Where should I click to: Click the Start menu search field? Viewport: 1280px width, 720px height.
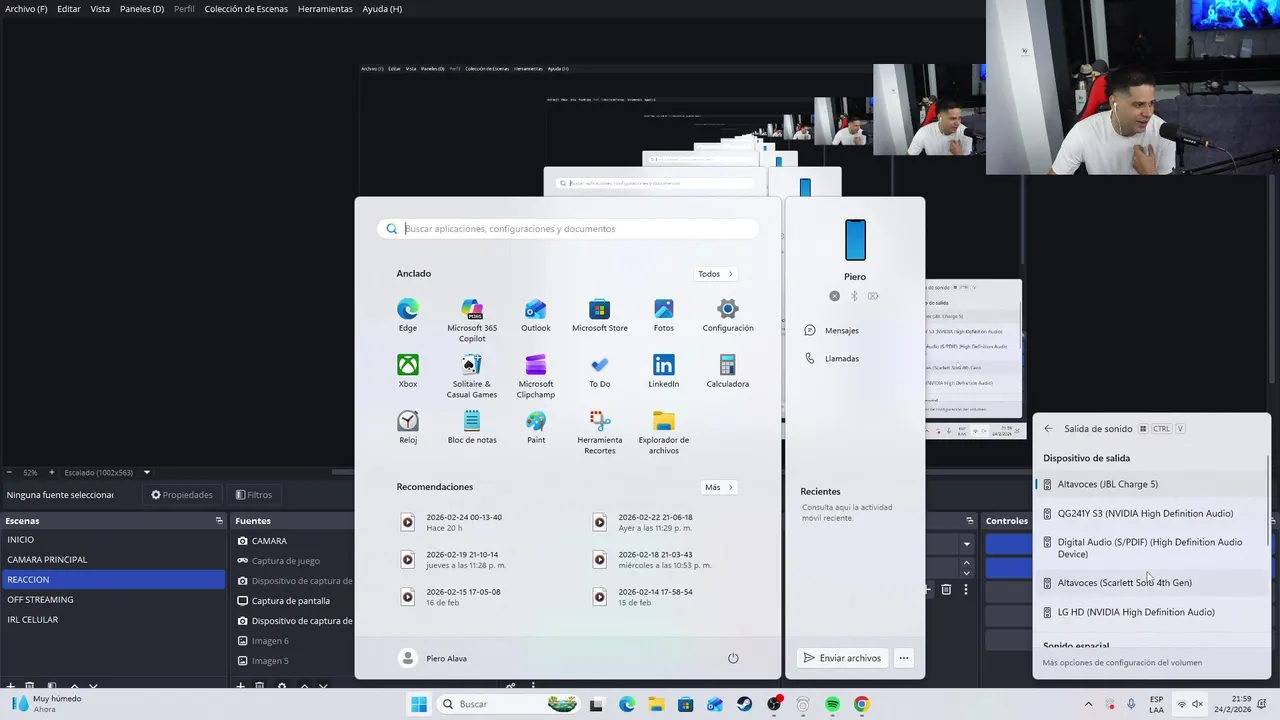click(568, 229)
